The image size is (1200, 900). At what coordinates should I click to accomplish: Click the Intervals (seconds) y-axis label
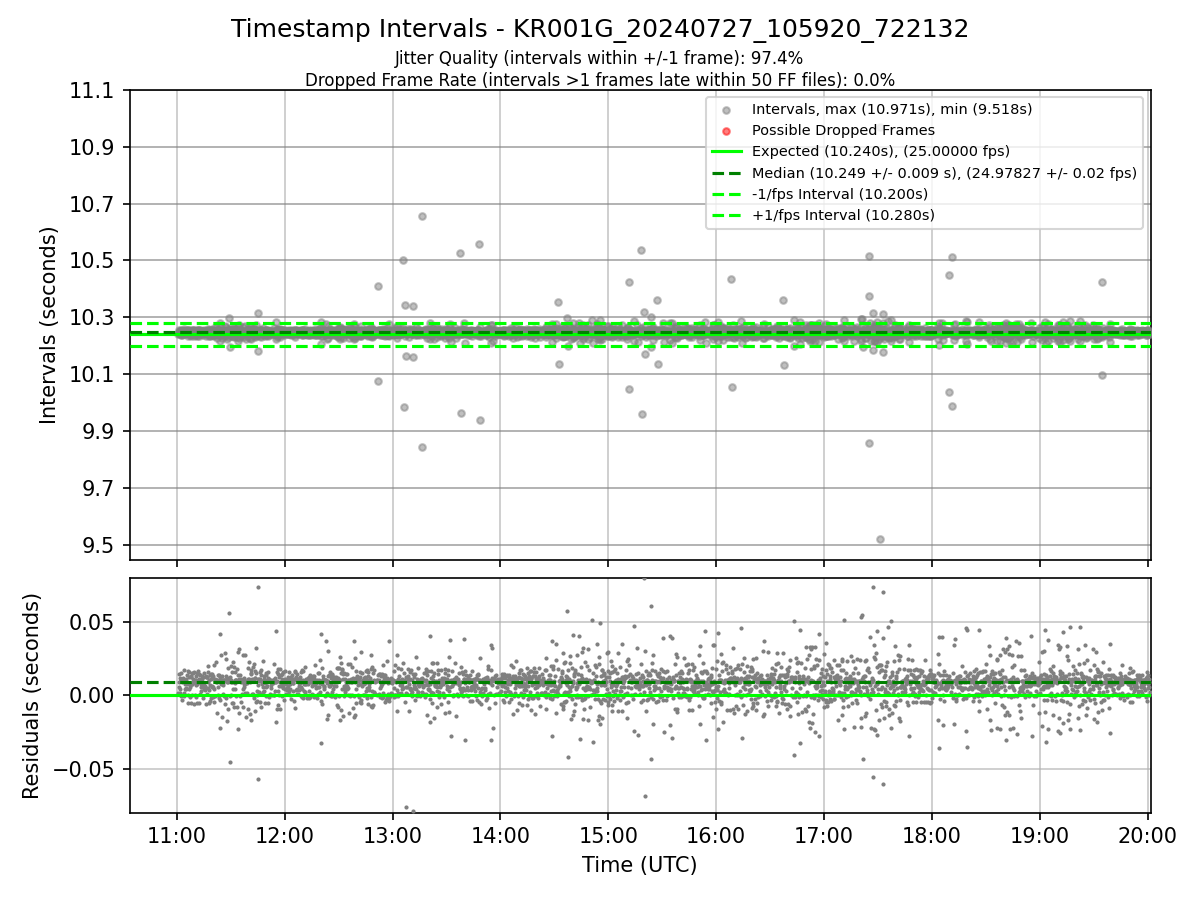pos(49,325)
